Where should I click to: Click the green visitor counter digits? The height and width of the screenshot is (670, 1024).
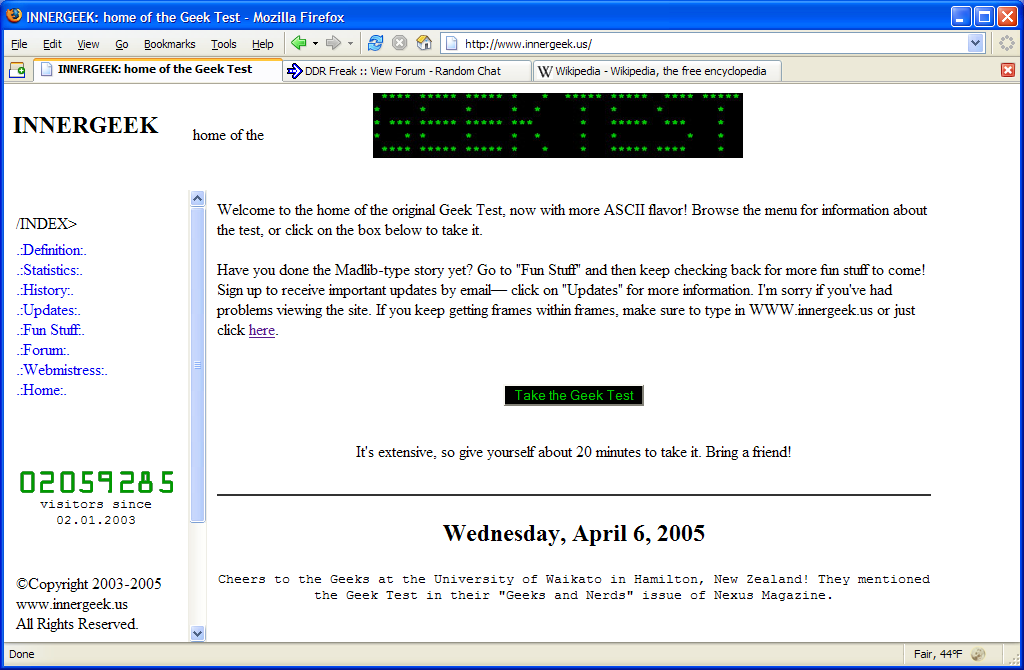97,483
